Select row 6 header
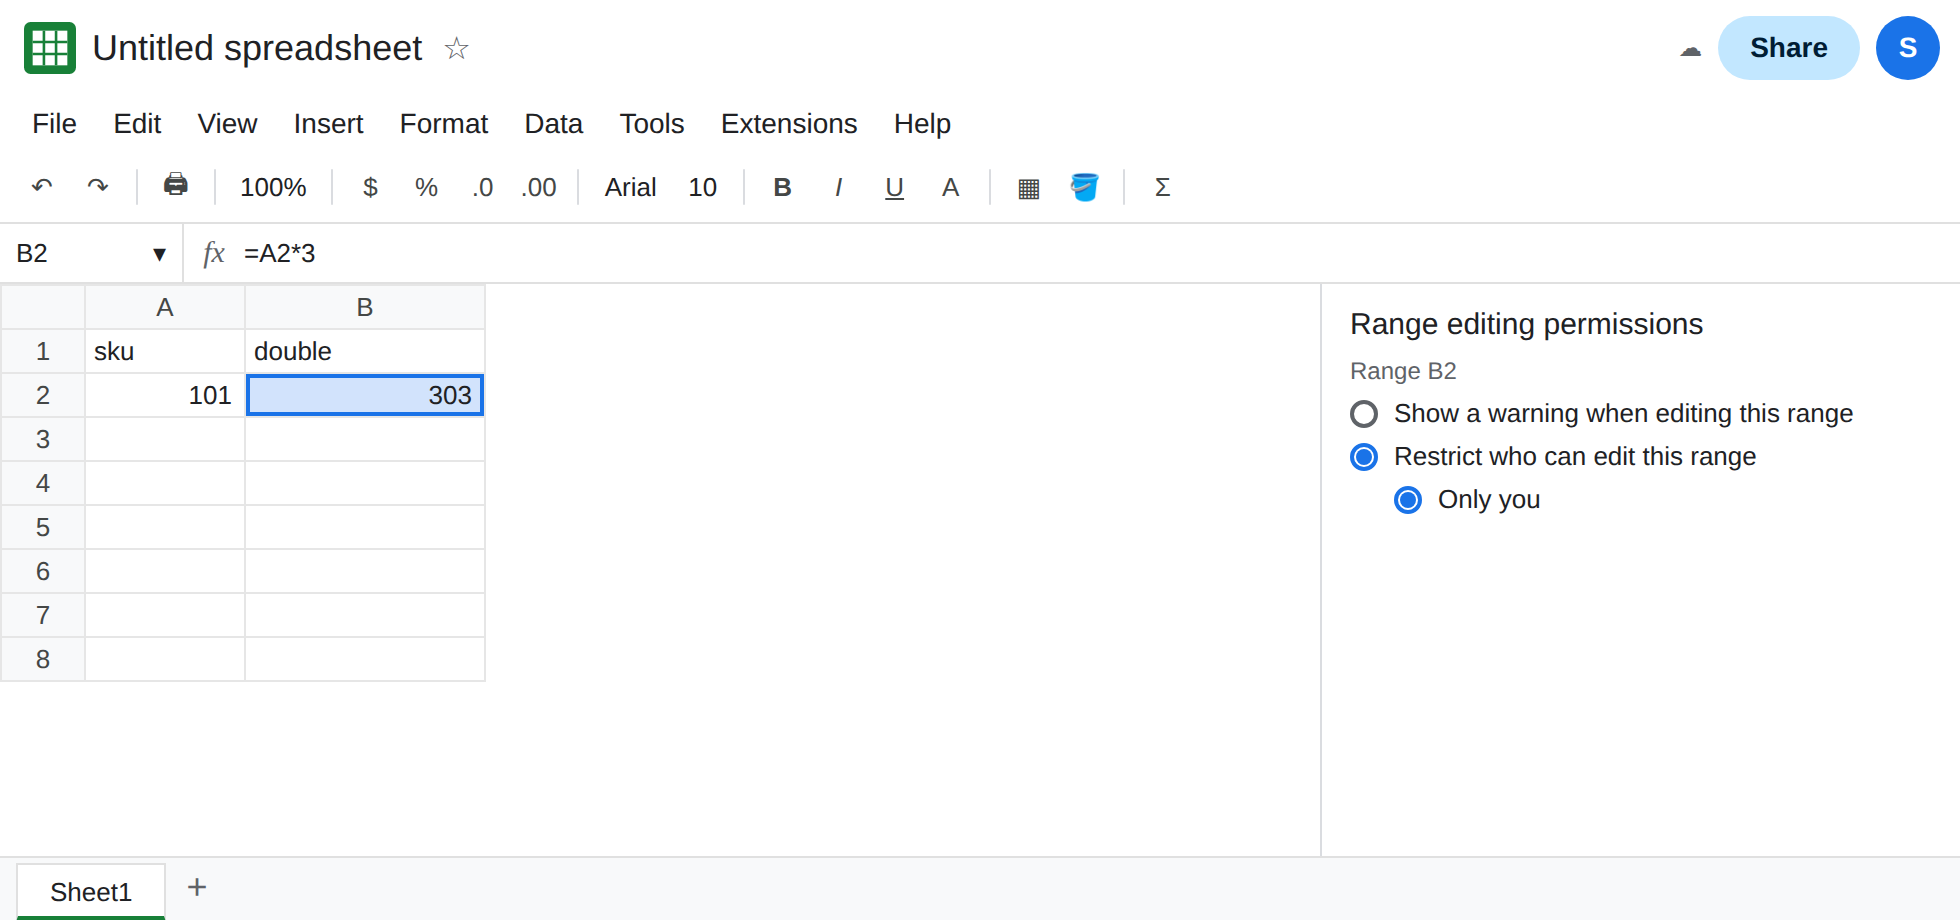The image size is (1960, 920). click(x=43, y=571)
